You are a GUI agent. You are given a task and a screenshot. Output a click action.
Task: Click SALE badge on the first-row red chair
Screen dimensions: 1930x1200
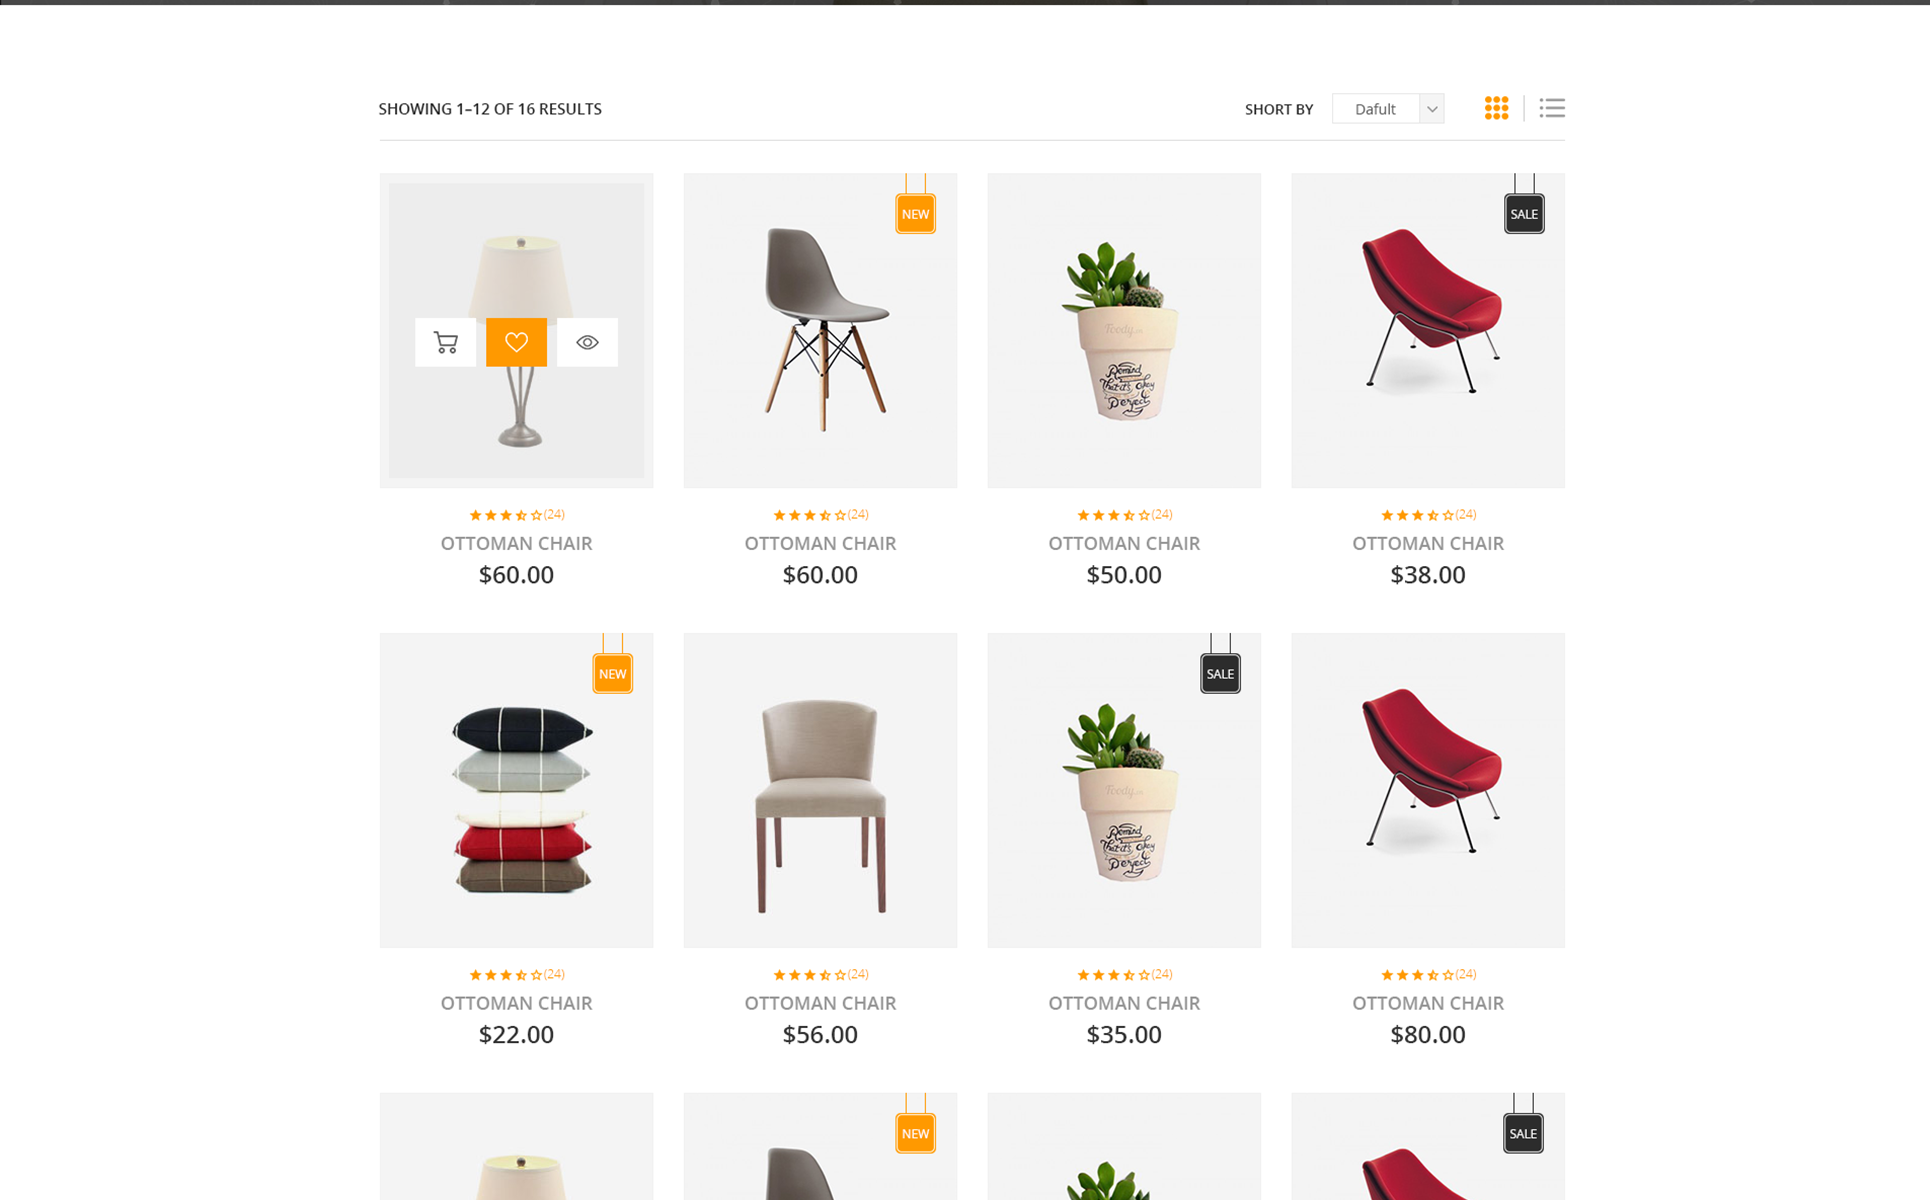(1524, 213)
